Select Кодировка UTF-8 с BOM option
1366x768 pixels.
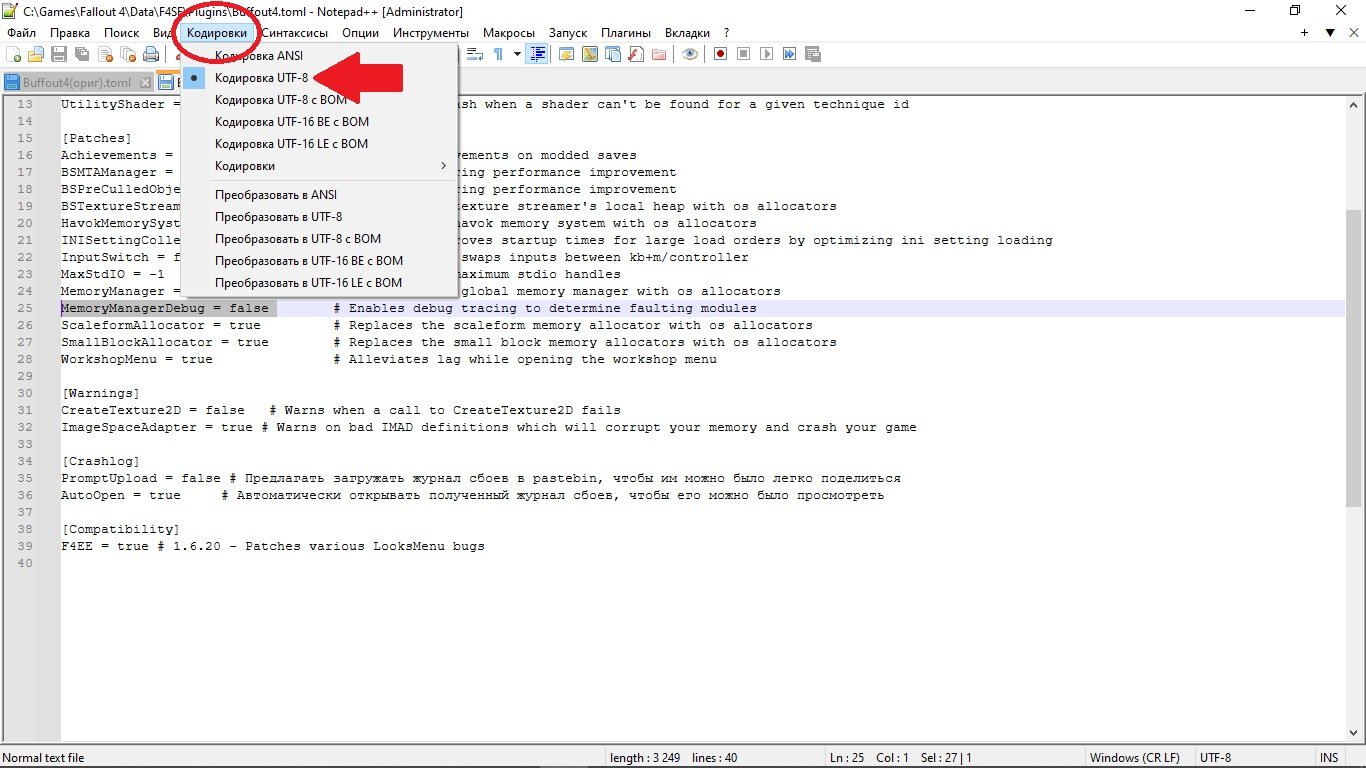tap(281, 100)
